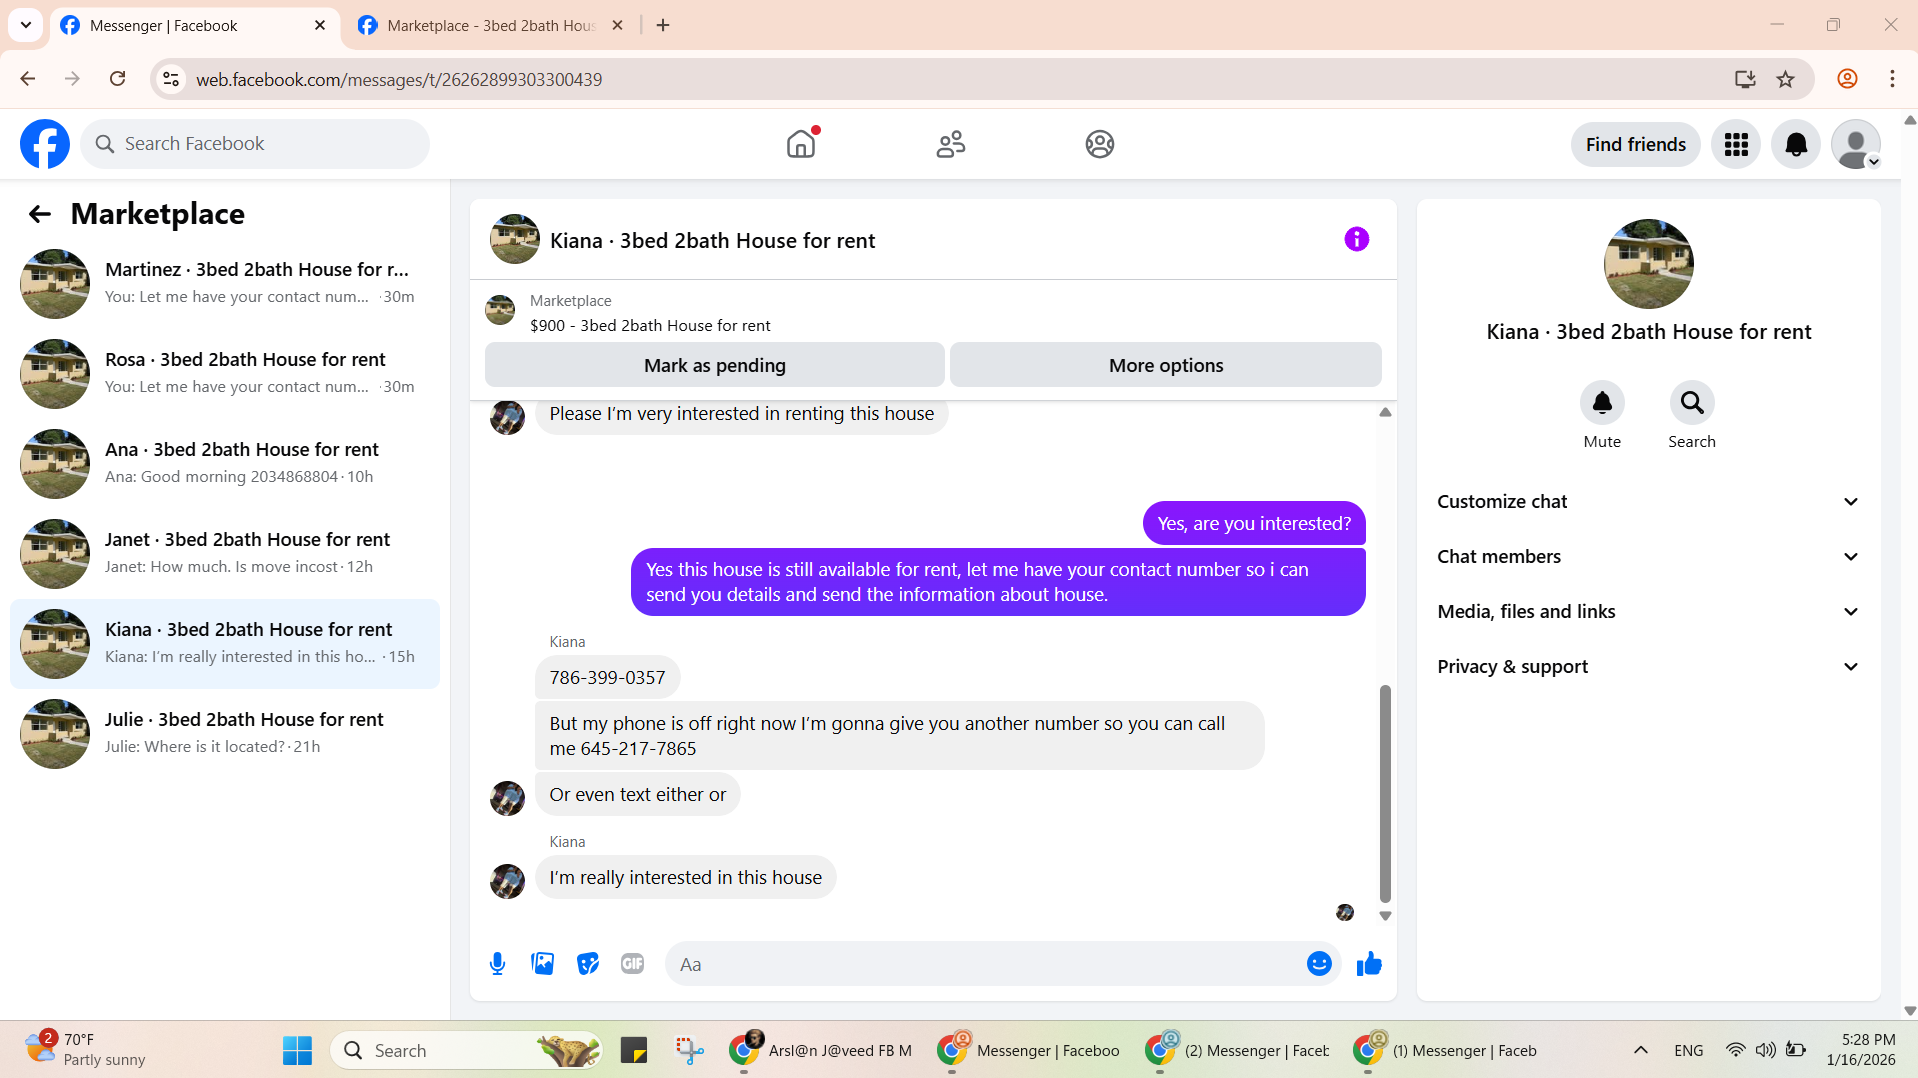Open the emoji picker smiley
This screenshot has width=1918, height=1078.
click(x=1319, y=964)
